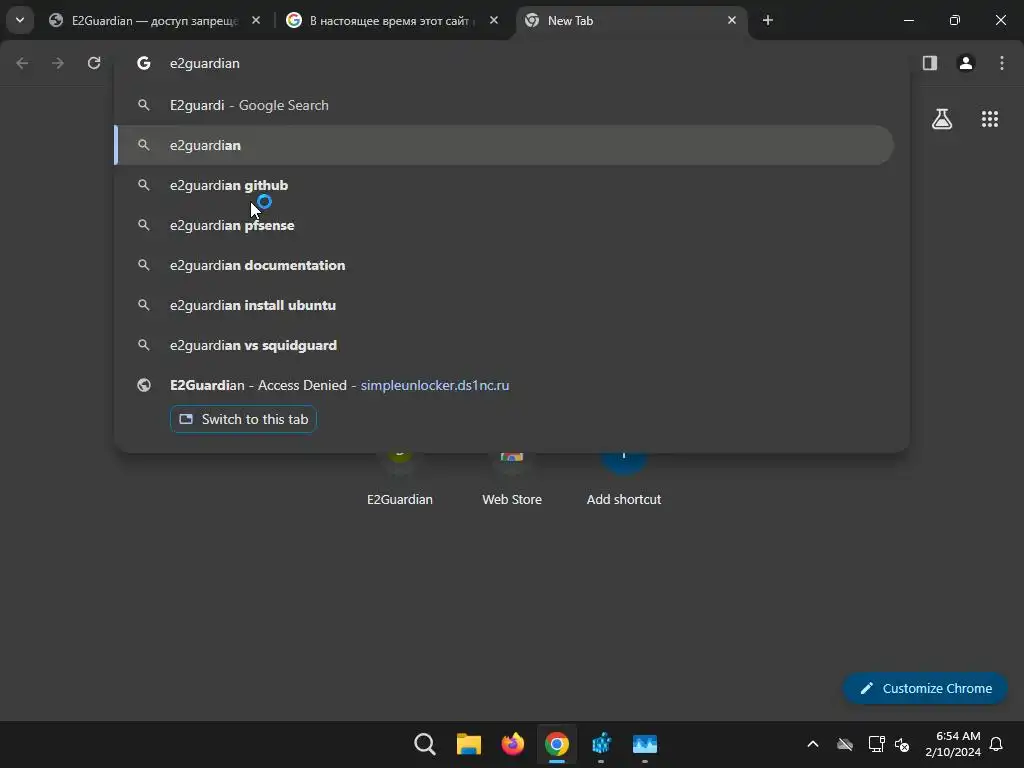Open the Web Store shortcut

click(x=512, y=480)
